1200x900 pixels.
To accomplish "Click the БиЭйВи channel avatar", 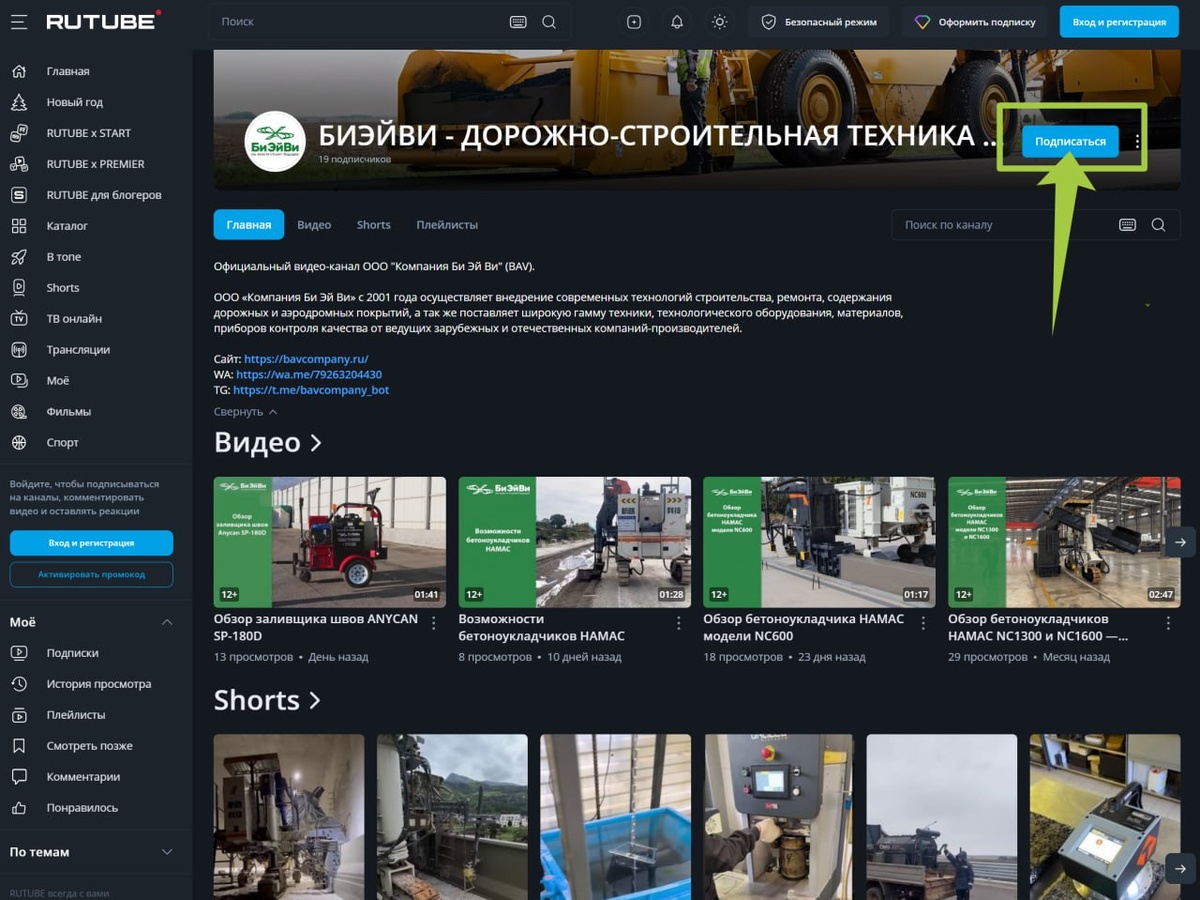I will (275, 141).
